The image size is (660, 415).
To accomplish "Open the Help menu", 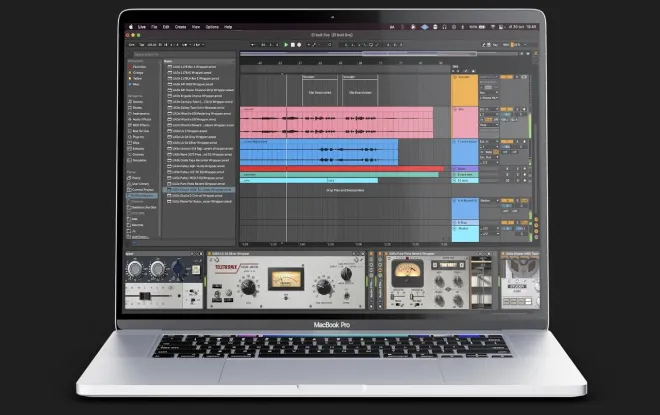I will [x=228, y=27].
